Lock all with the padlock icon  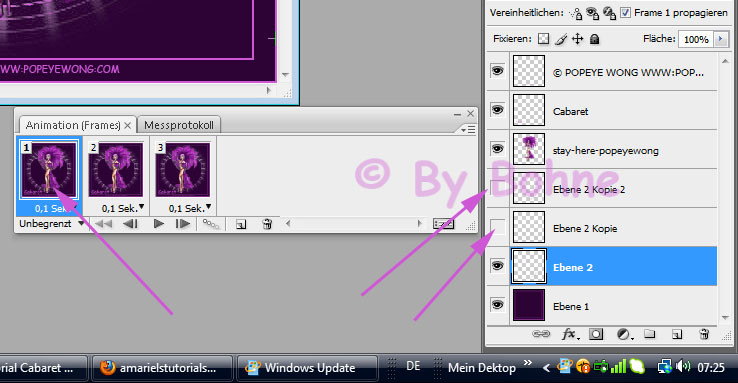coord(594,39)
